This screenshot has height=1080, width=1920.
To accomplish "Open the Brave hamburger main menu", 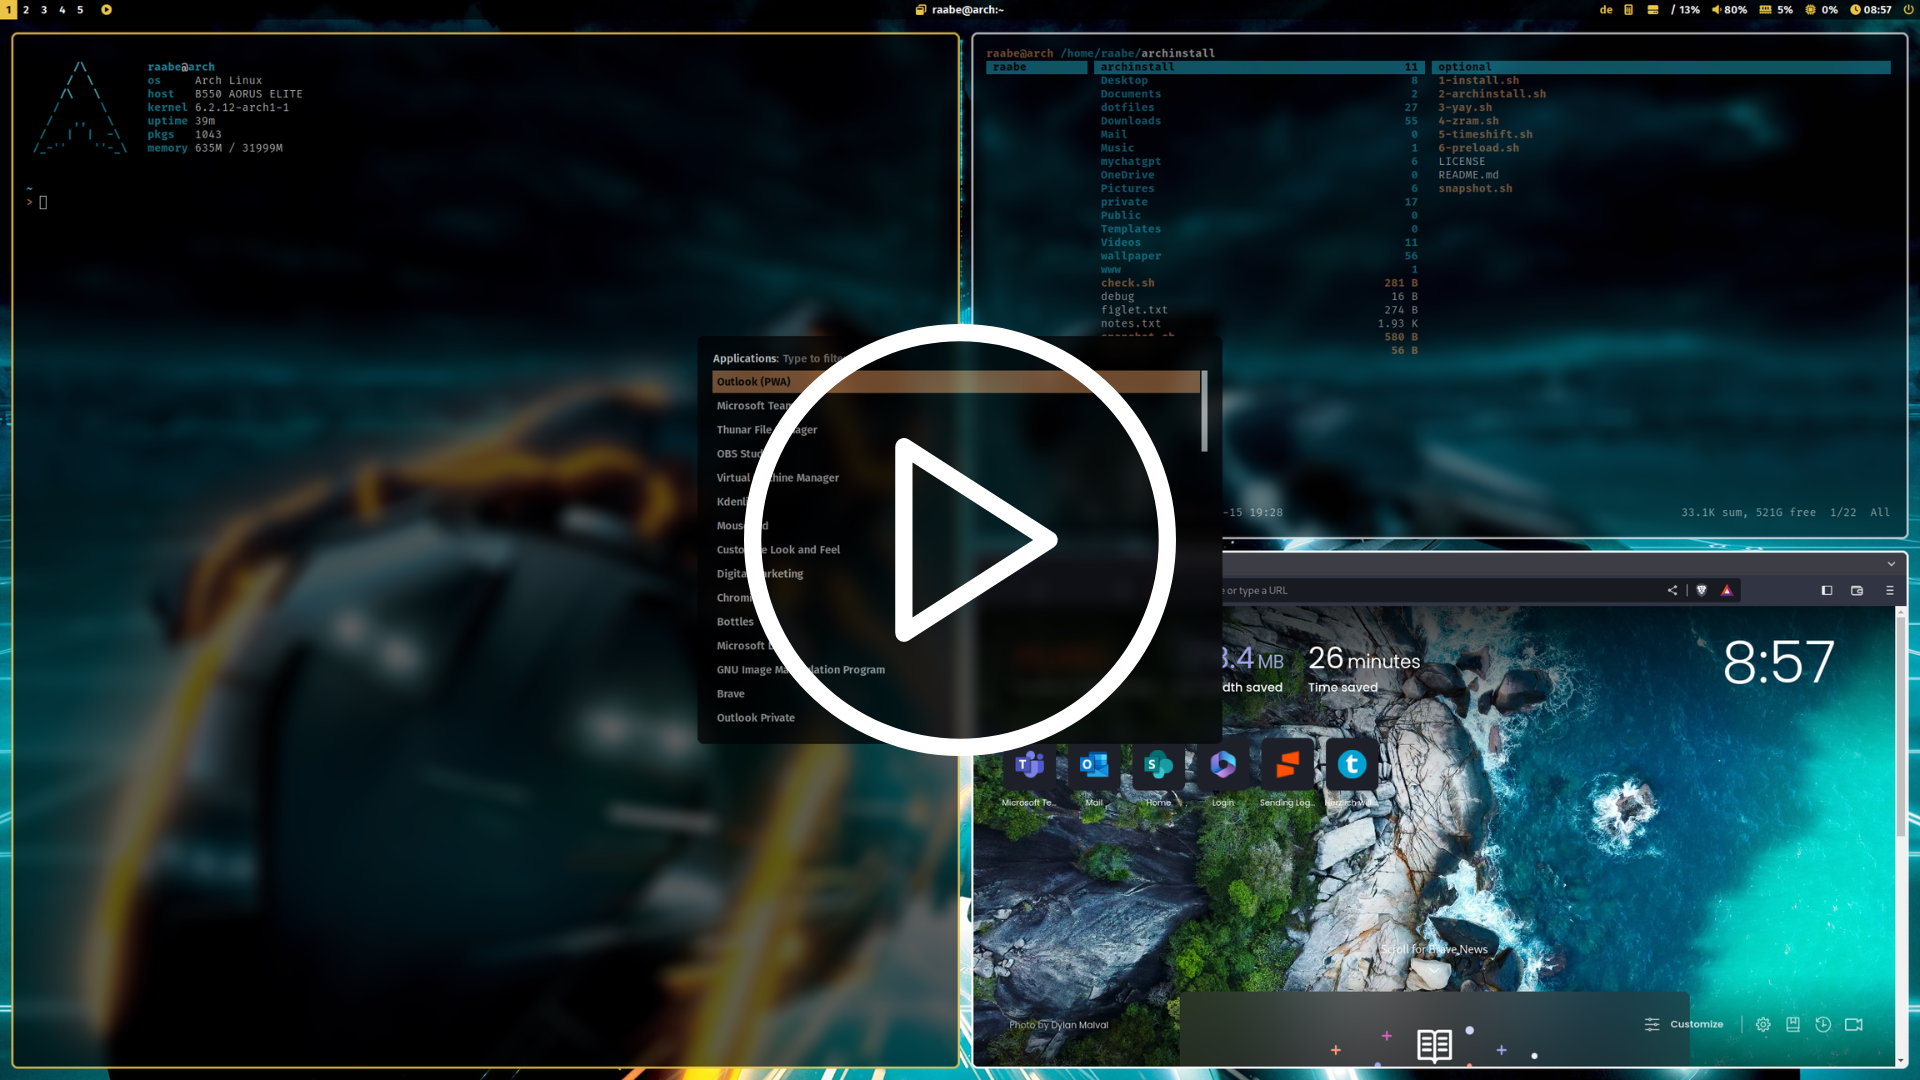I will [1889, 590].
